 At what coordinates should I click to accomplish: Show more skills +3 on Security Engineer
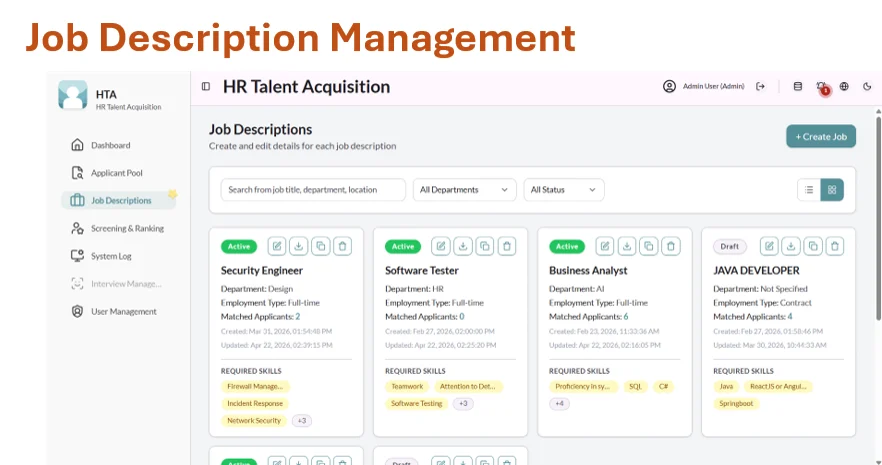[x=302, y=421]
